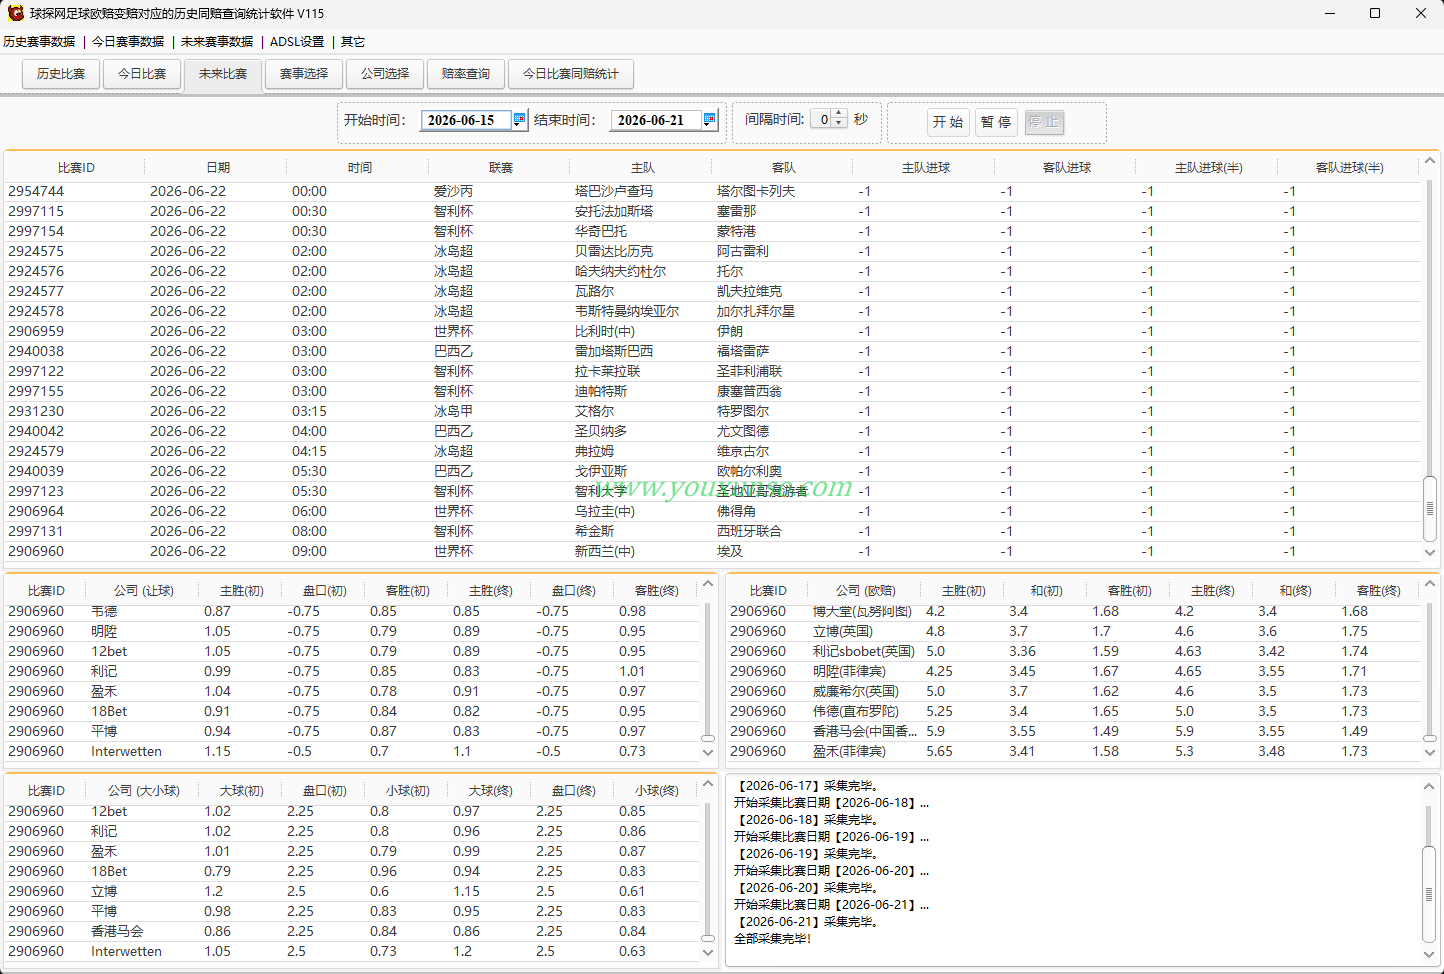Click the greyed-out 停止 stop button
The width and height of the screenshot is (1444, 974).
[x=1044, y=122]
